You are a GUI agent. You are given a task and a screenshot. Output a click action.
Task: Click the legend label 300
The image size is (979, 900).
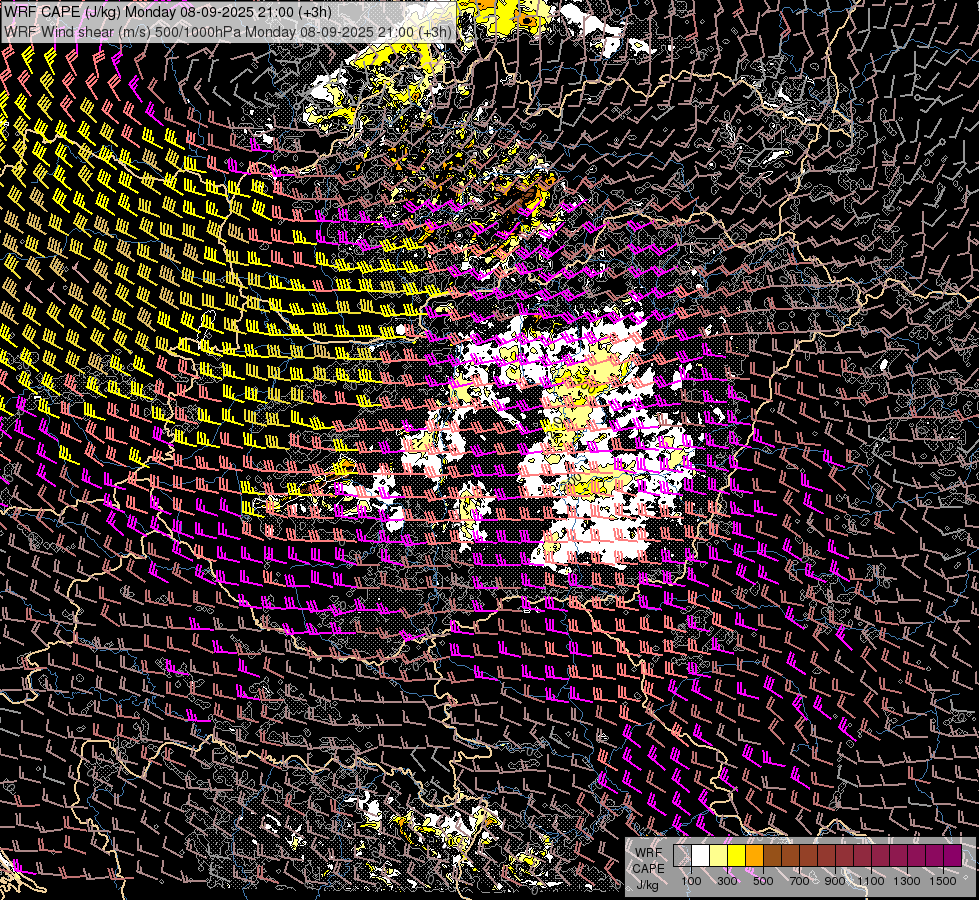(x=727, y=881)
